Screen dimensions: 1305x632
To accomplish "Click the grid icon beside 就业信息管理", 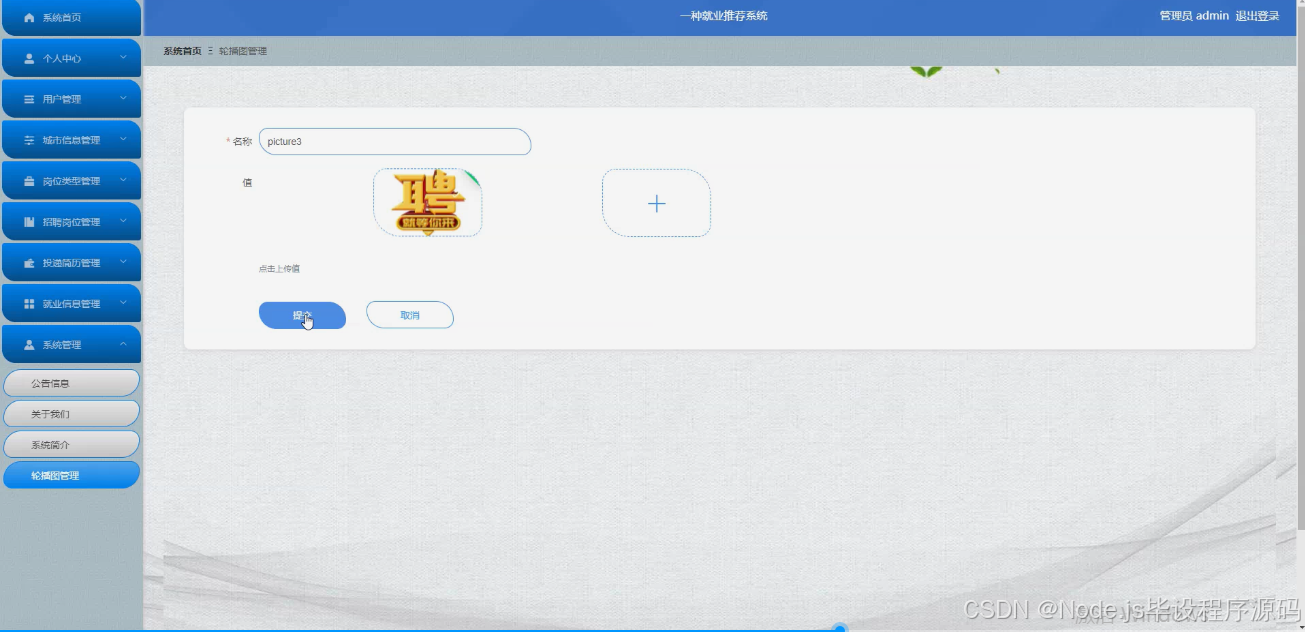I will click(x=29, y=304).
